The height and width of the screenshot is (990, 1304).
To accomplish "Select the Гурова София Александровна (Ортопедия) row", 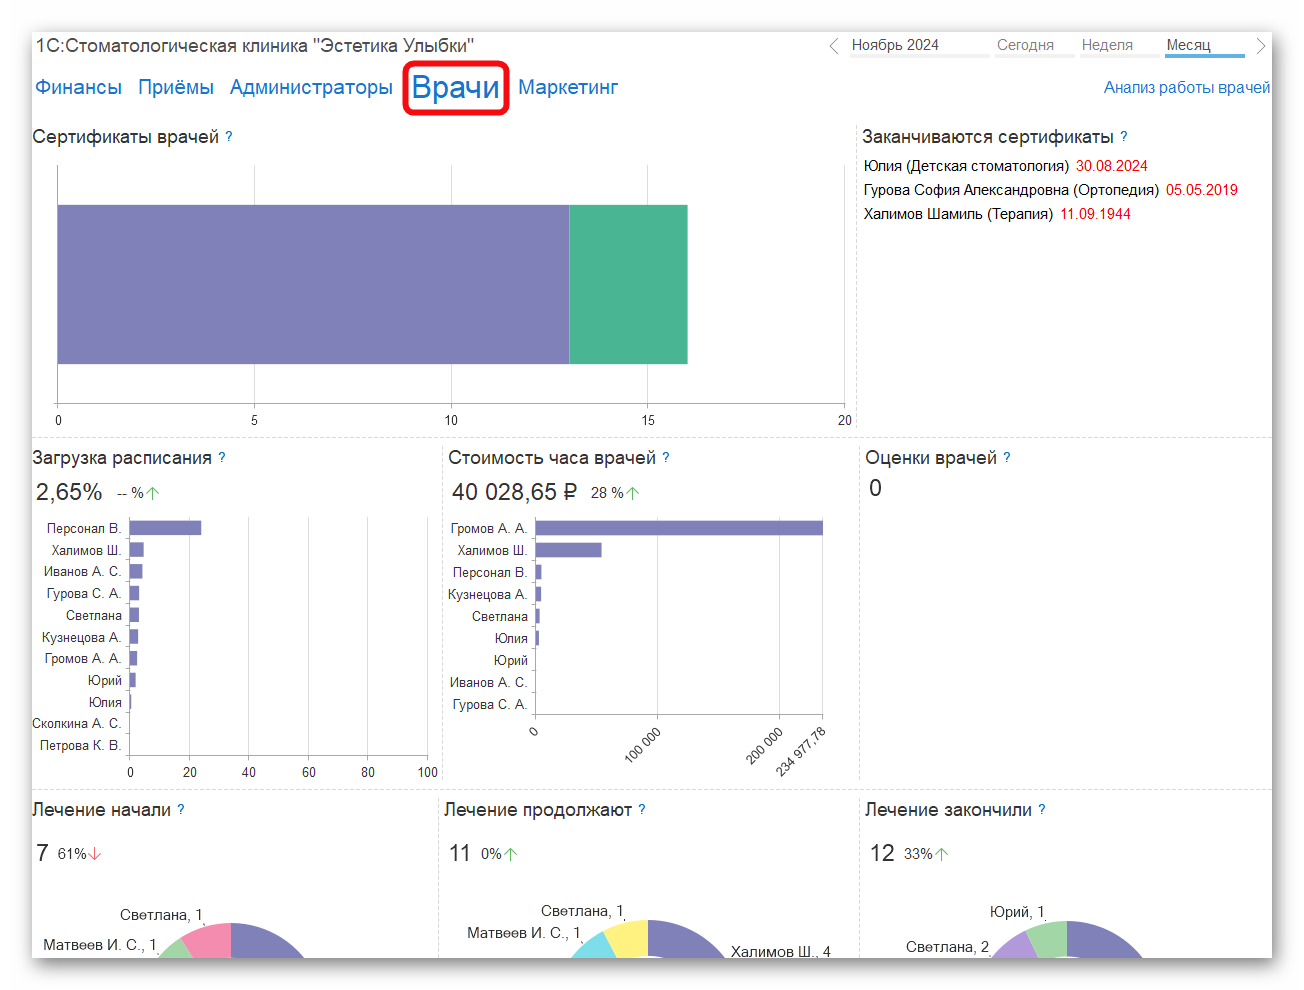I will coord(1051,190).
